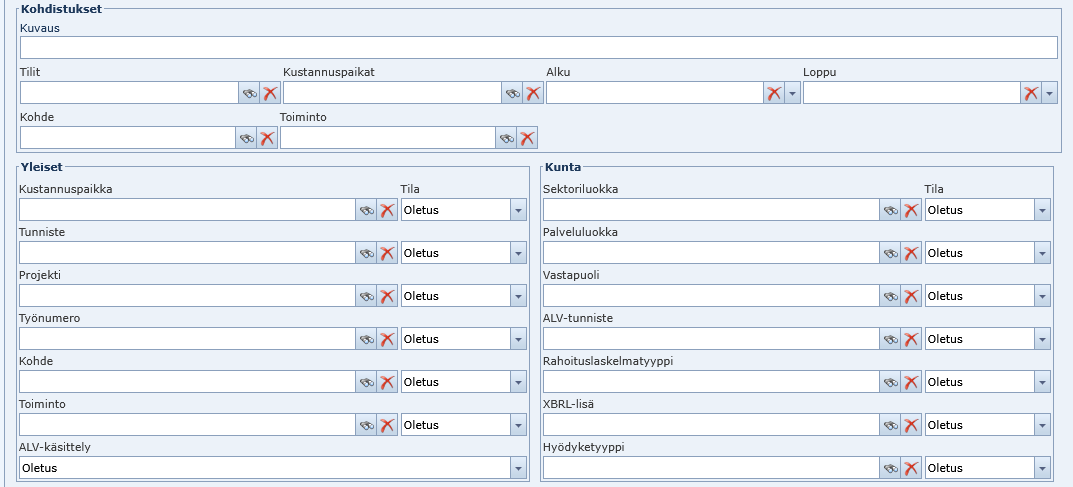Viewport: 1073px width, 487px height.
Task: Open lookup for Hyödyketyyppi field
Action: click(890, 468)
